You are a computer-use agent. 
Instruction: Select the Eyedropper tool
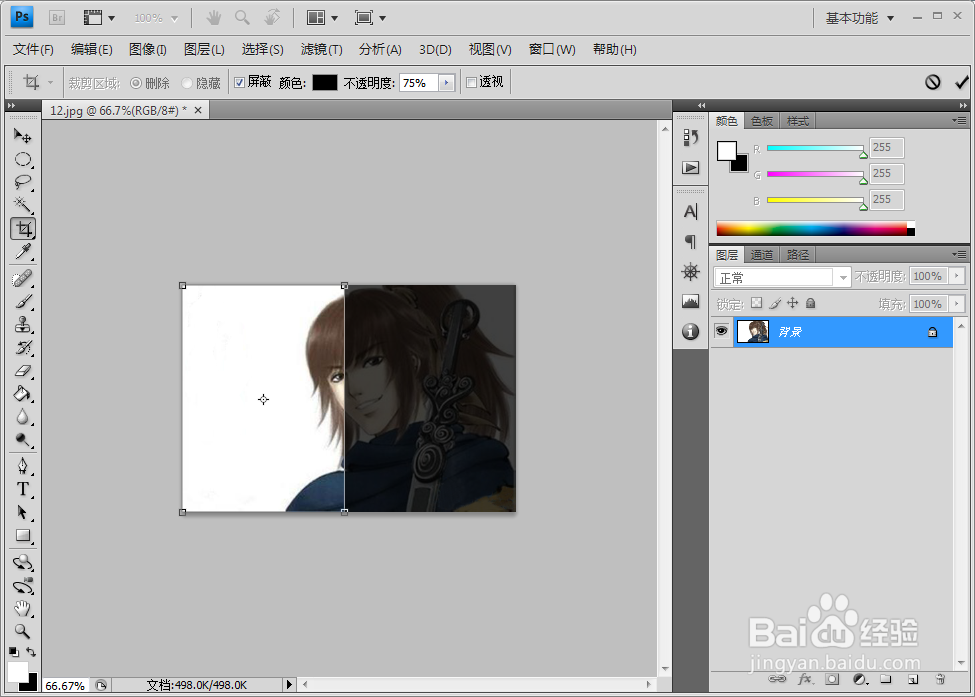[x=23, y=252]
